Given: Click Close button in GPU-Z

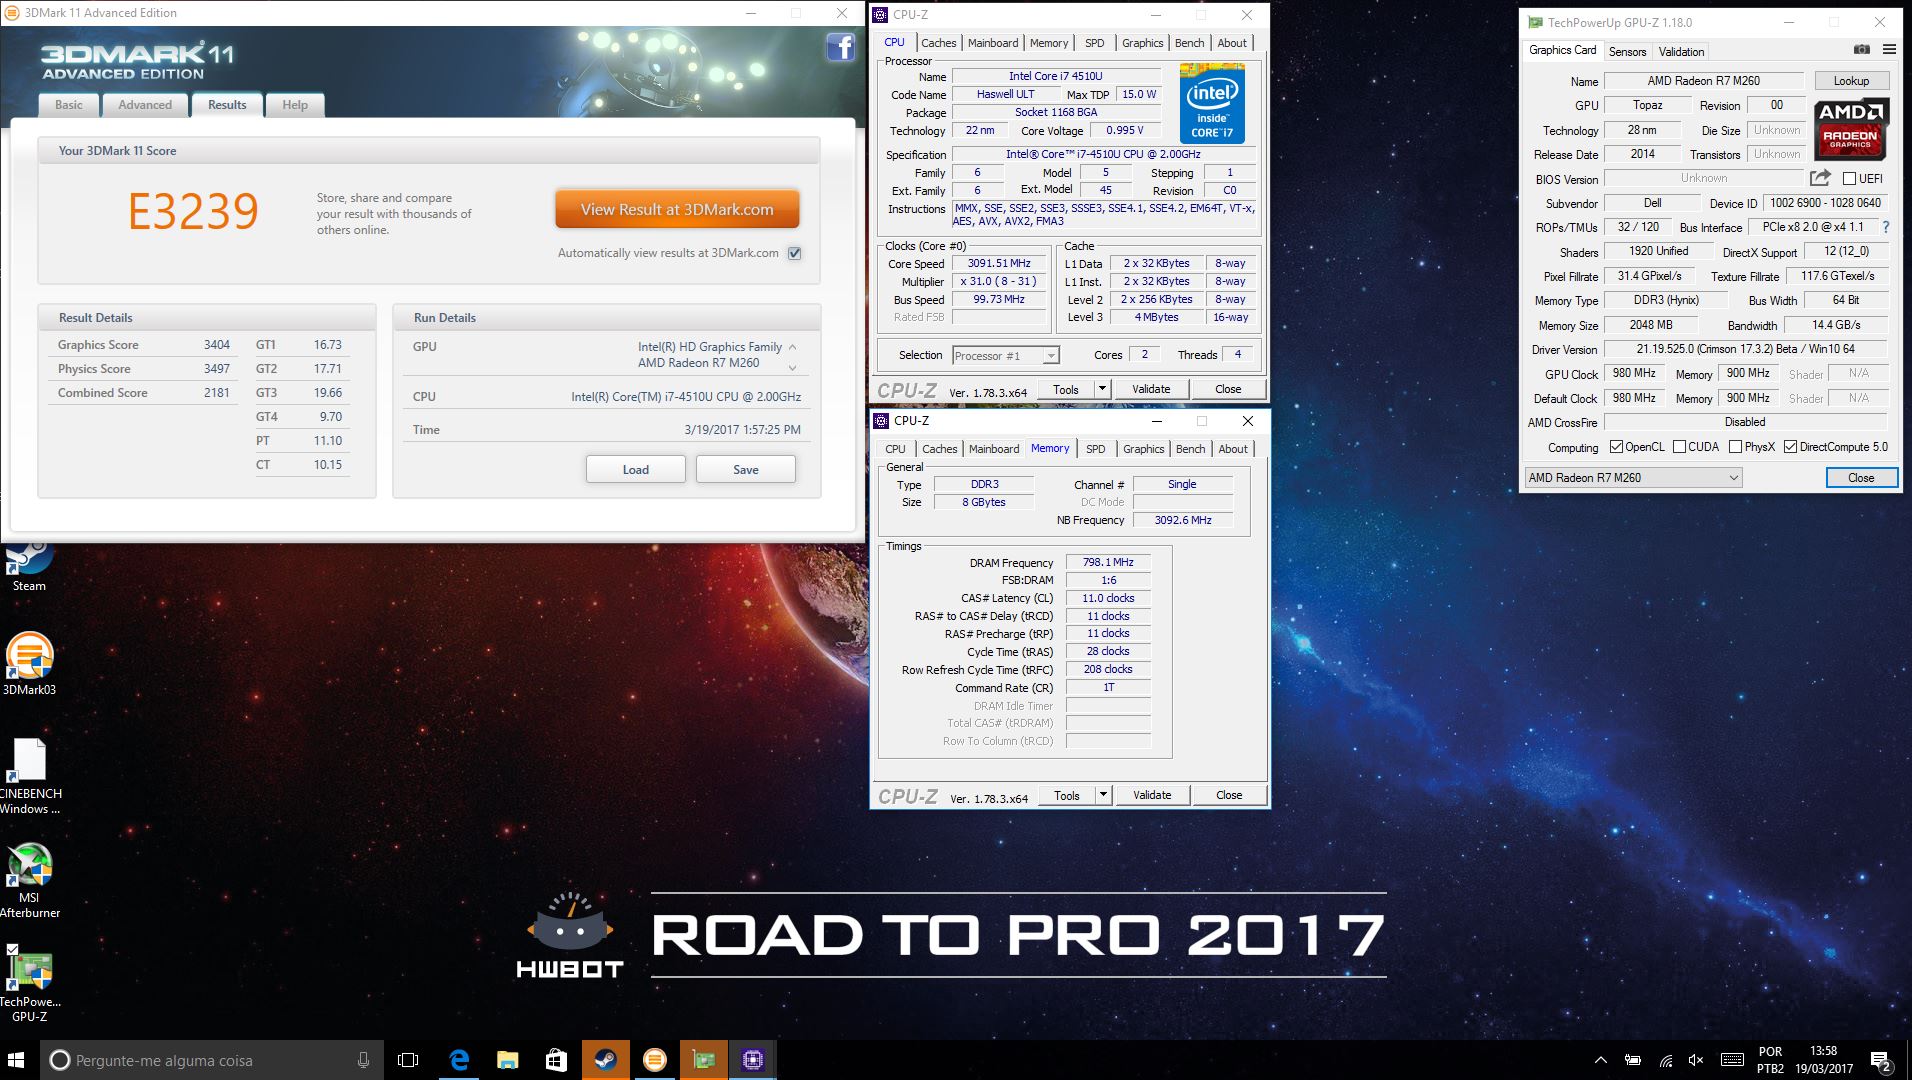Looking at the screenshot, I should (x=1861, y=478).
